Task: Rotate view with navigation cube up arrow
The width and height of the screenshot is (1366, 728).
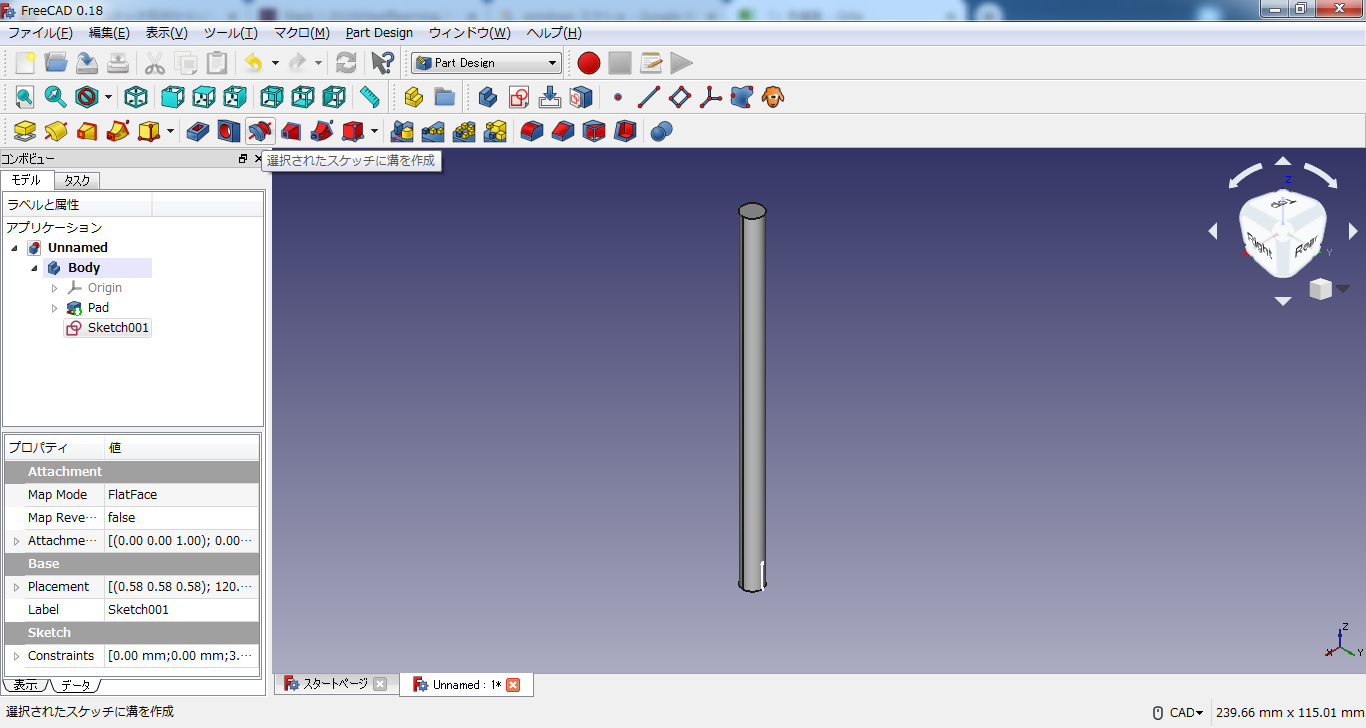Action: (1283, 161)
